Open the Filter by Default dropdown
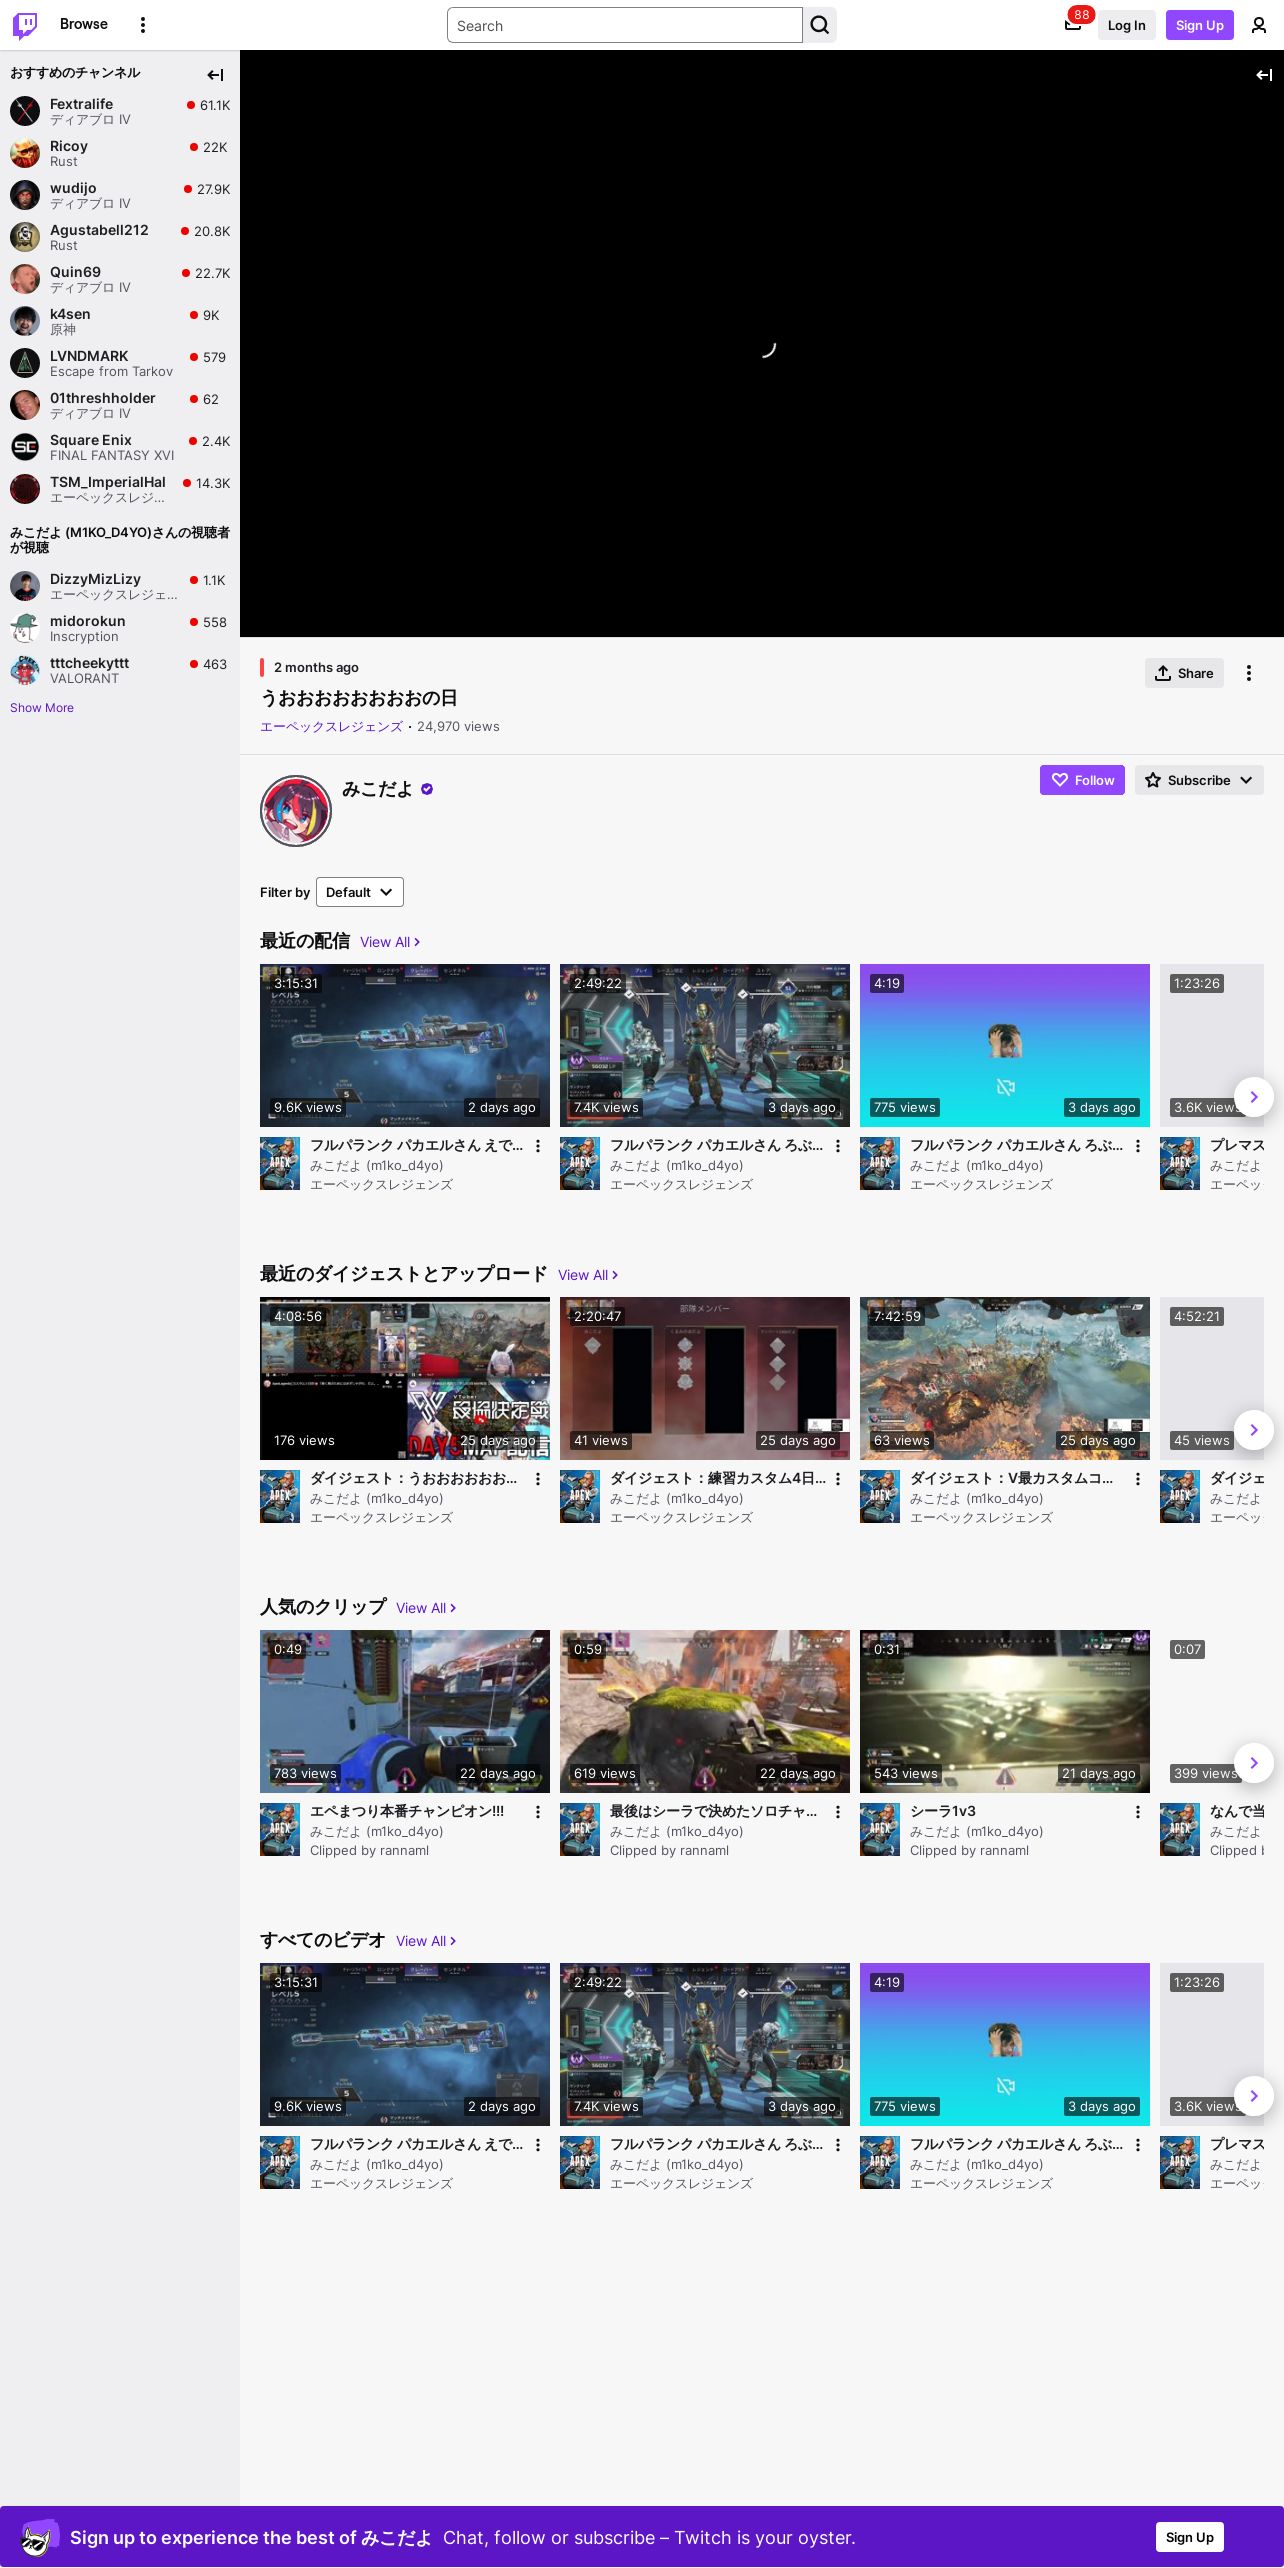This screenshot has width=1284, height=2568. pos(360,892)
